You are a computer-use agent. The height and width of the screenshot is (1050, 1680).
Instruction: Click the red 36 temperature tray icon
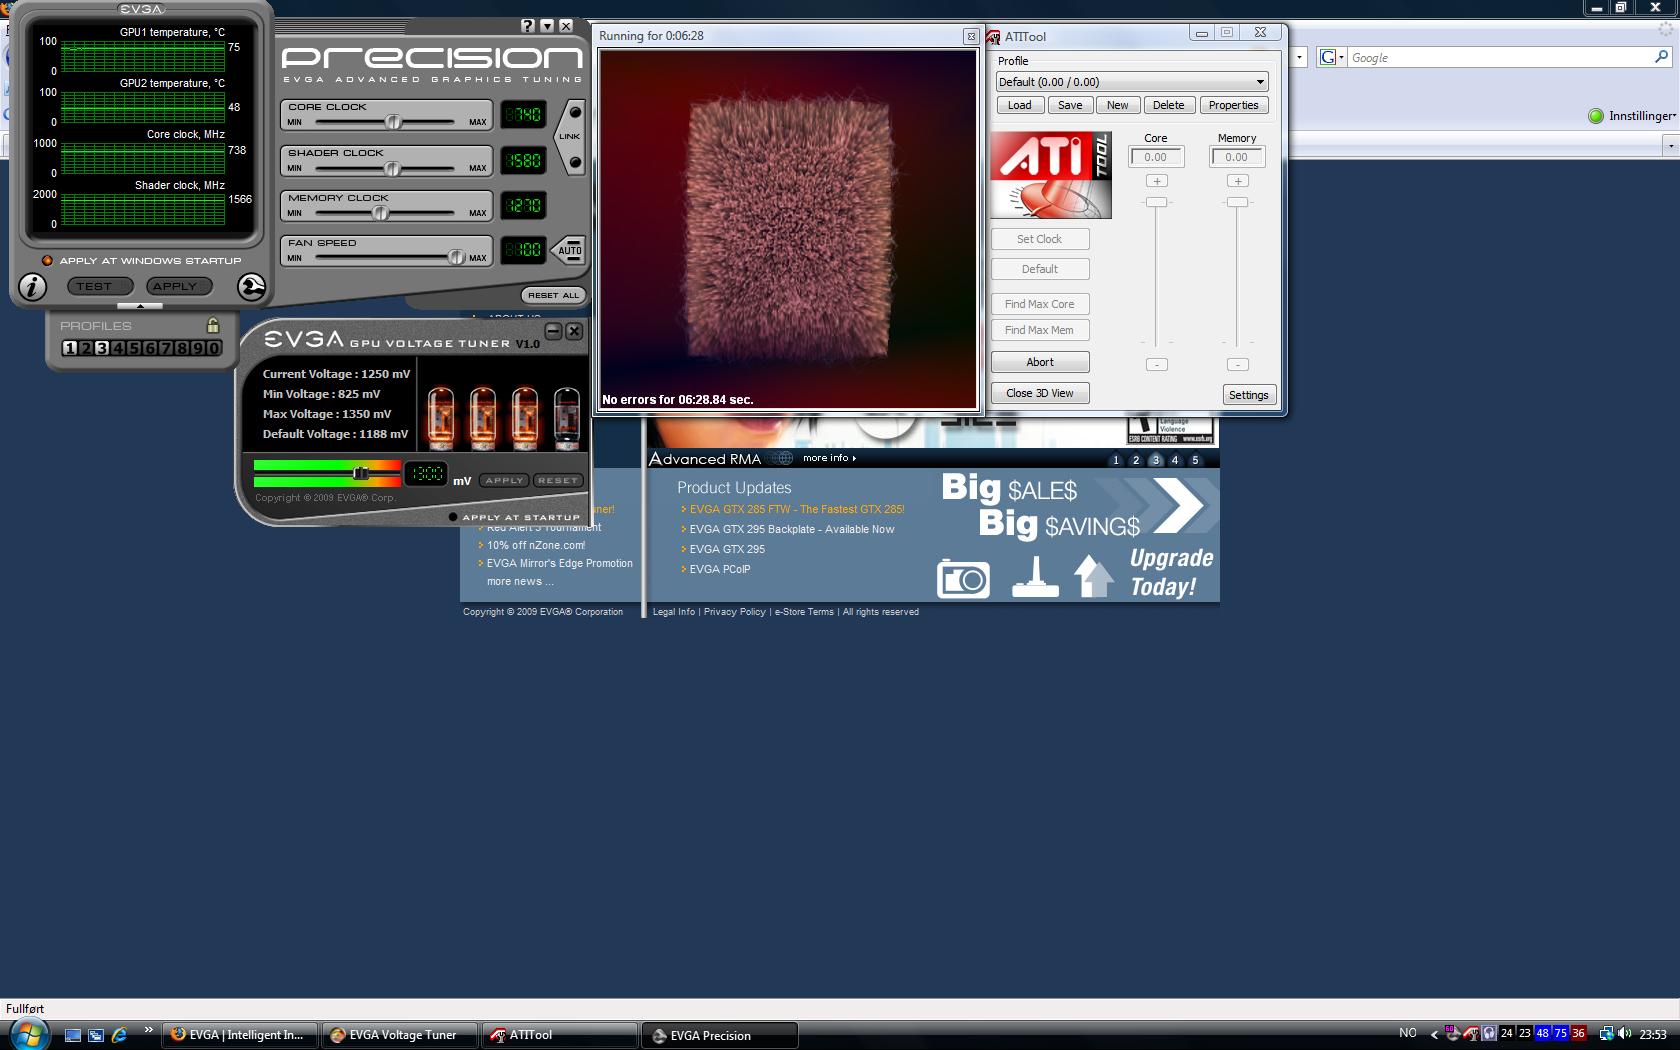(1578, 1034)
